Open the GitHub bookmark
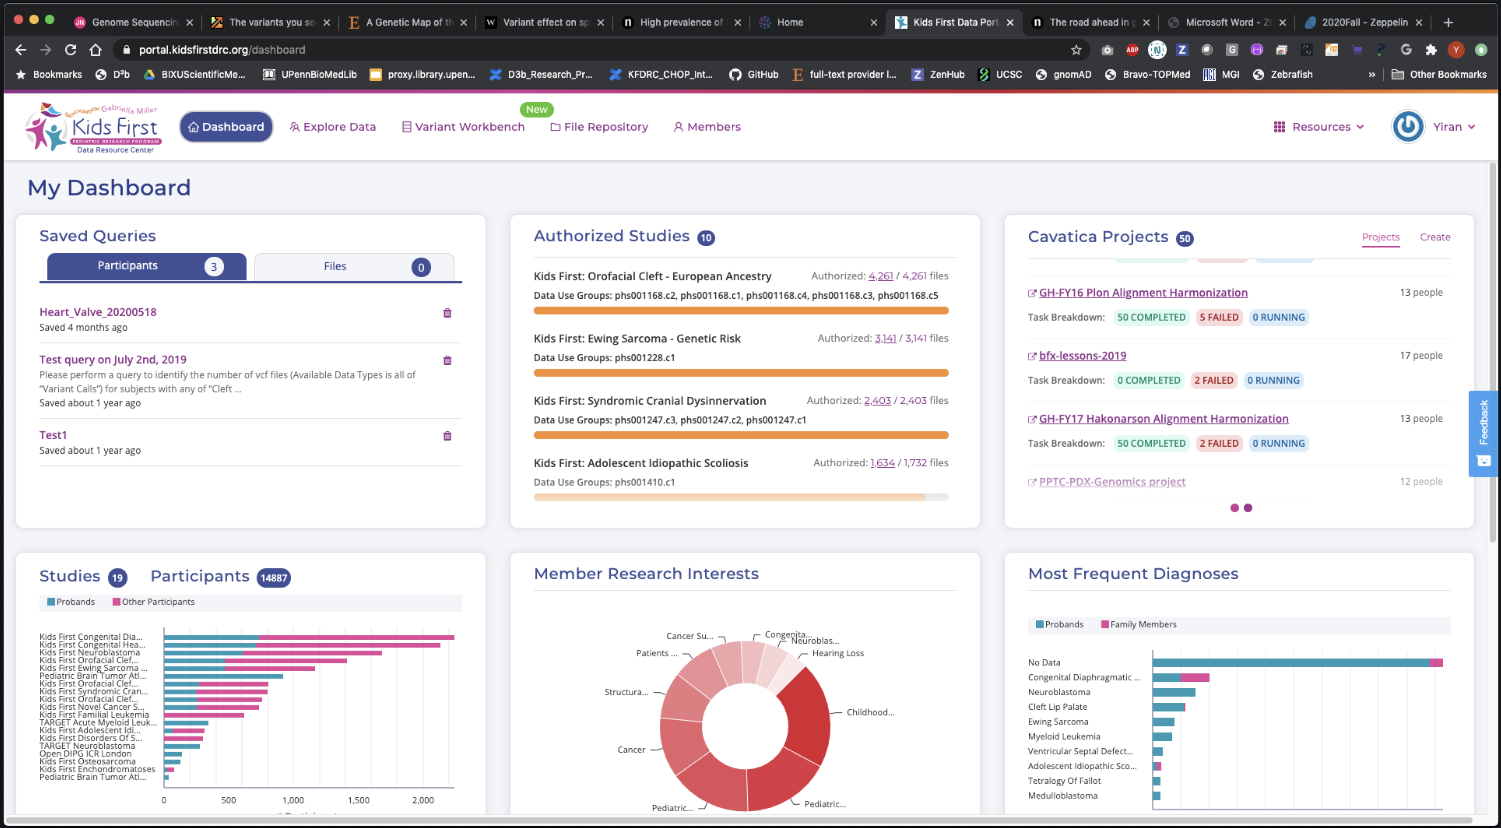Screen dimensions: 1501x828 pyautogui.click(x=753, y=74)
